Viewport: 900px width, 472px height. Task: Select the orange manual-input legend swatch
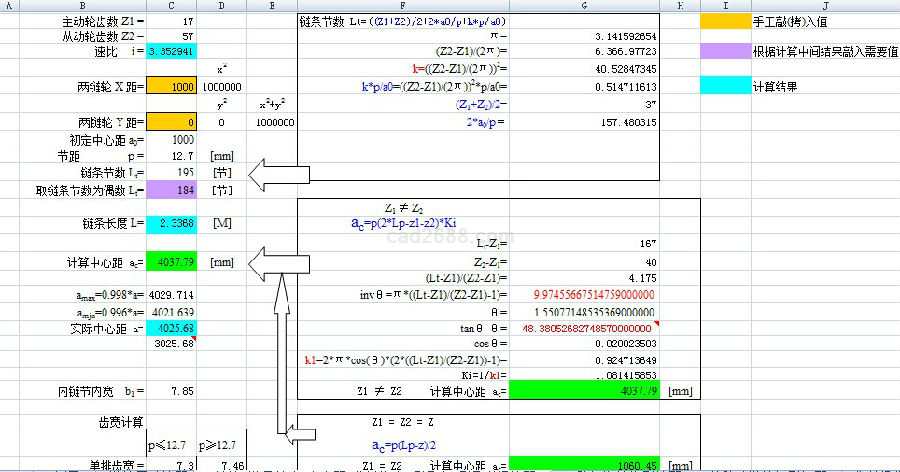click(725, 20)
